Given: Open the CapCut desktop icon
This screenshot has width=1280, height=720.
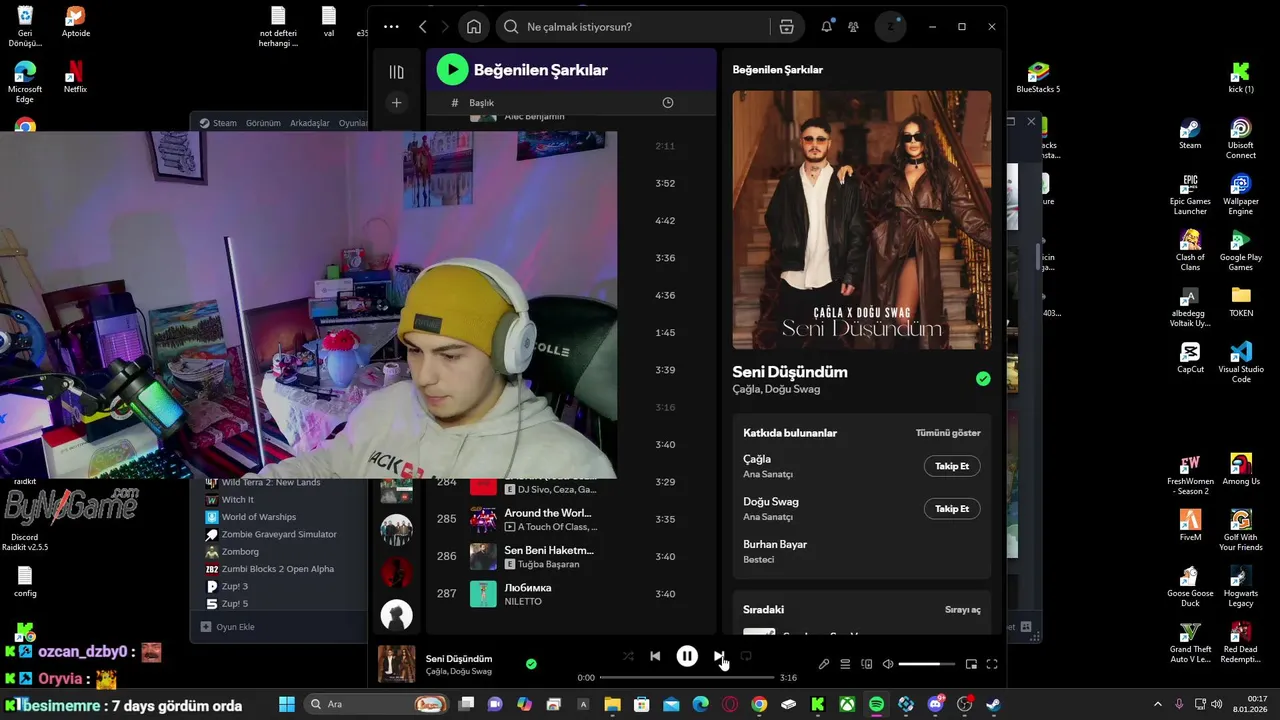Looking at the screenshot, I should [x=1190, y=357].
